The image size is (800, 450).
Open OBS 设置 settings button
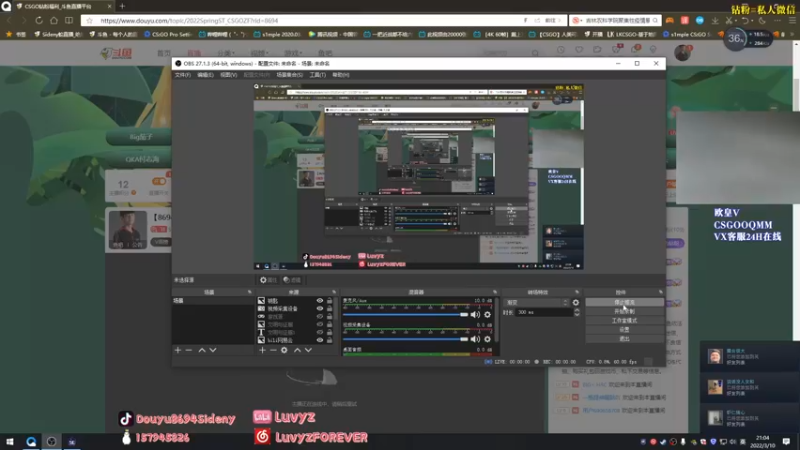[624, 330]
